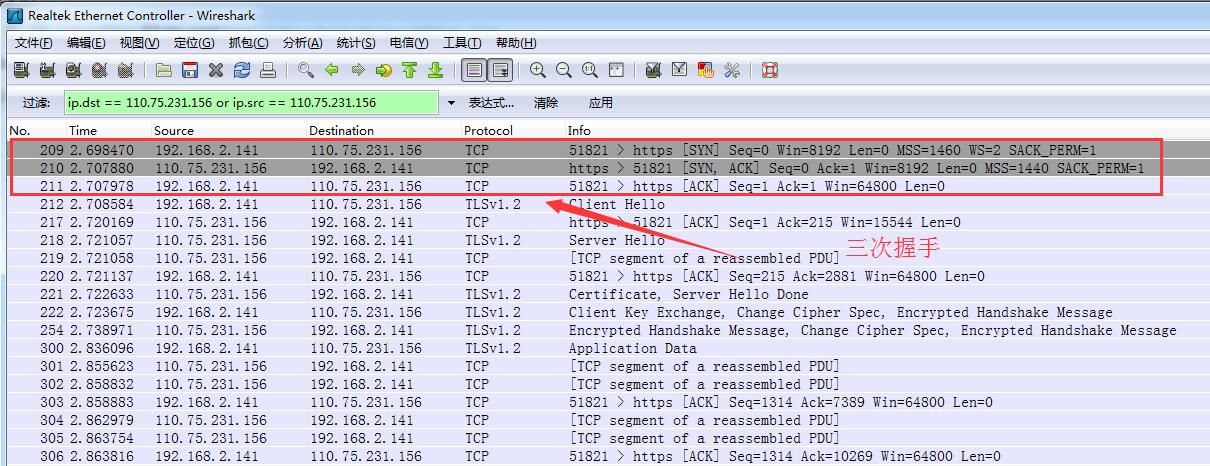Open the 分析(A) menu
Screen dimensions: 1210x466
pos(302,43)
